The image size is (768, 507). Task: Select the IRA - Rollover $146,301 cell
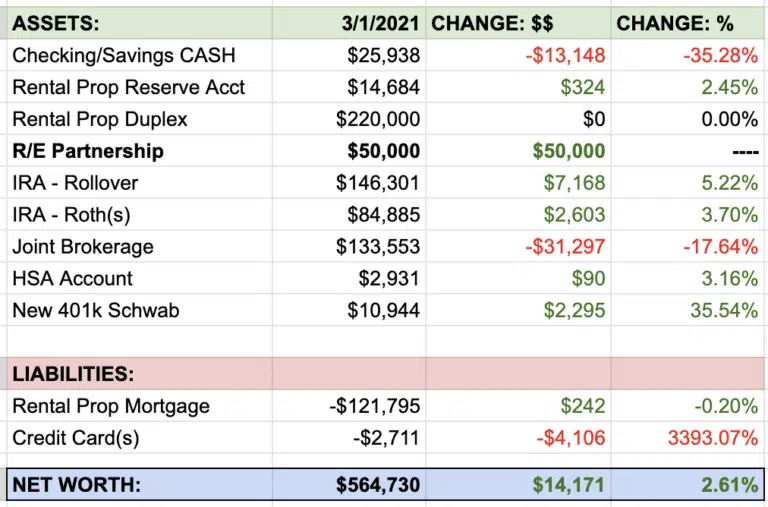378,183
